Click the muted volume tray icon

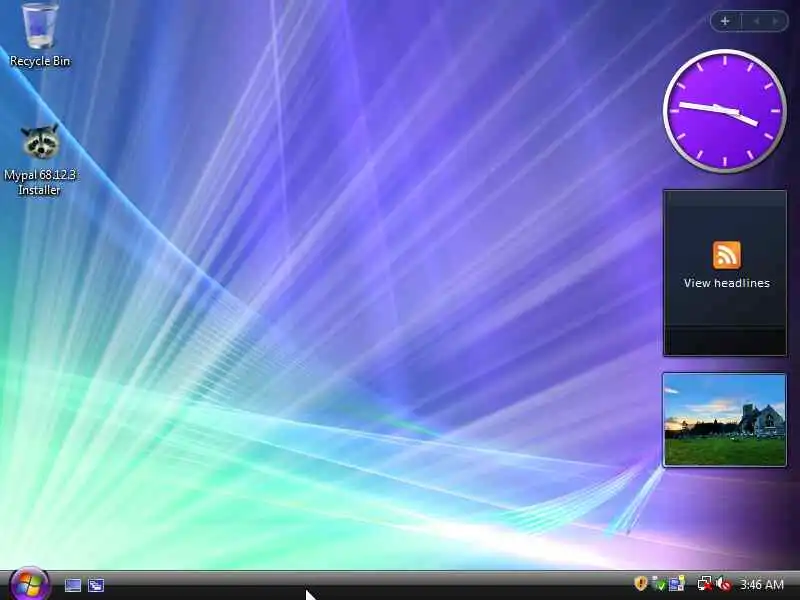tap(723, 584)
